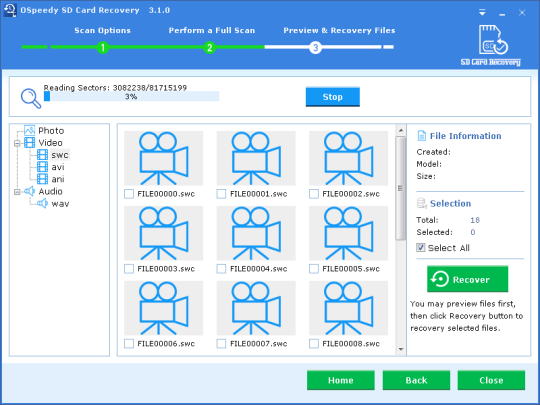
Task: Toggle the Select All checkbox
Action: pos(420,248)
